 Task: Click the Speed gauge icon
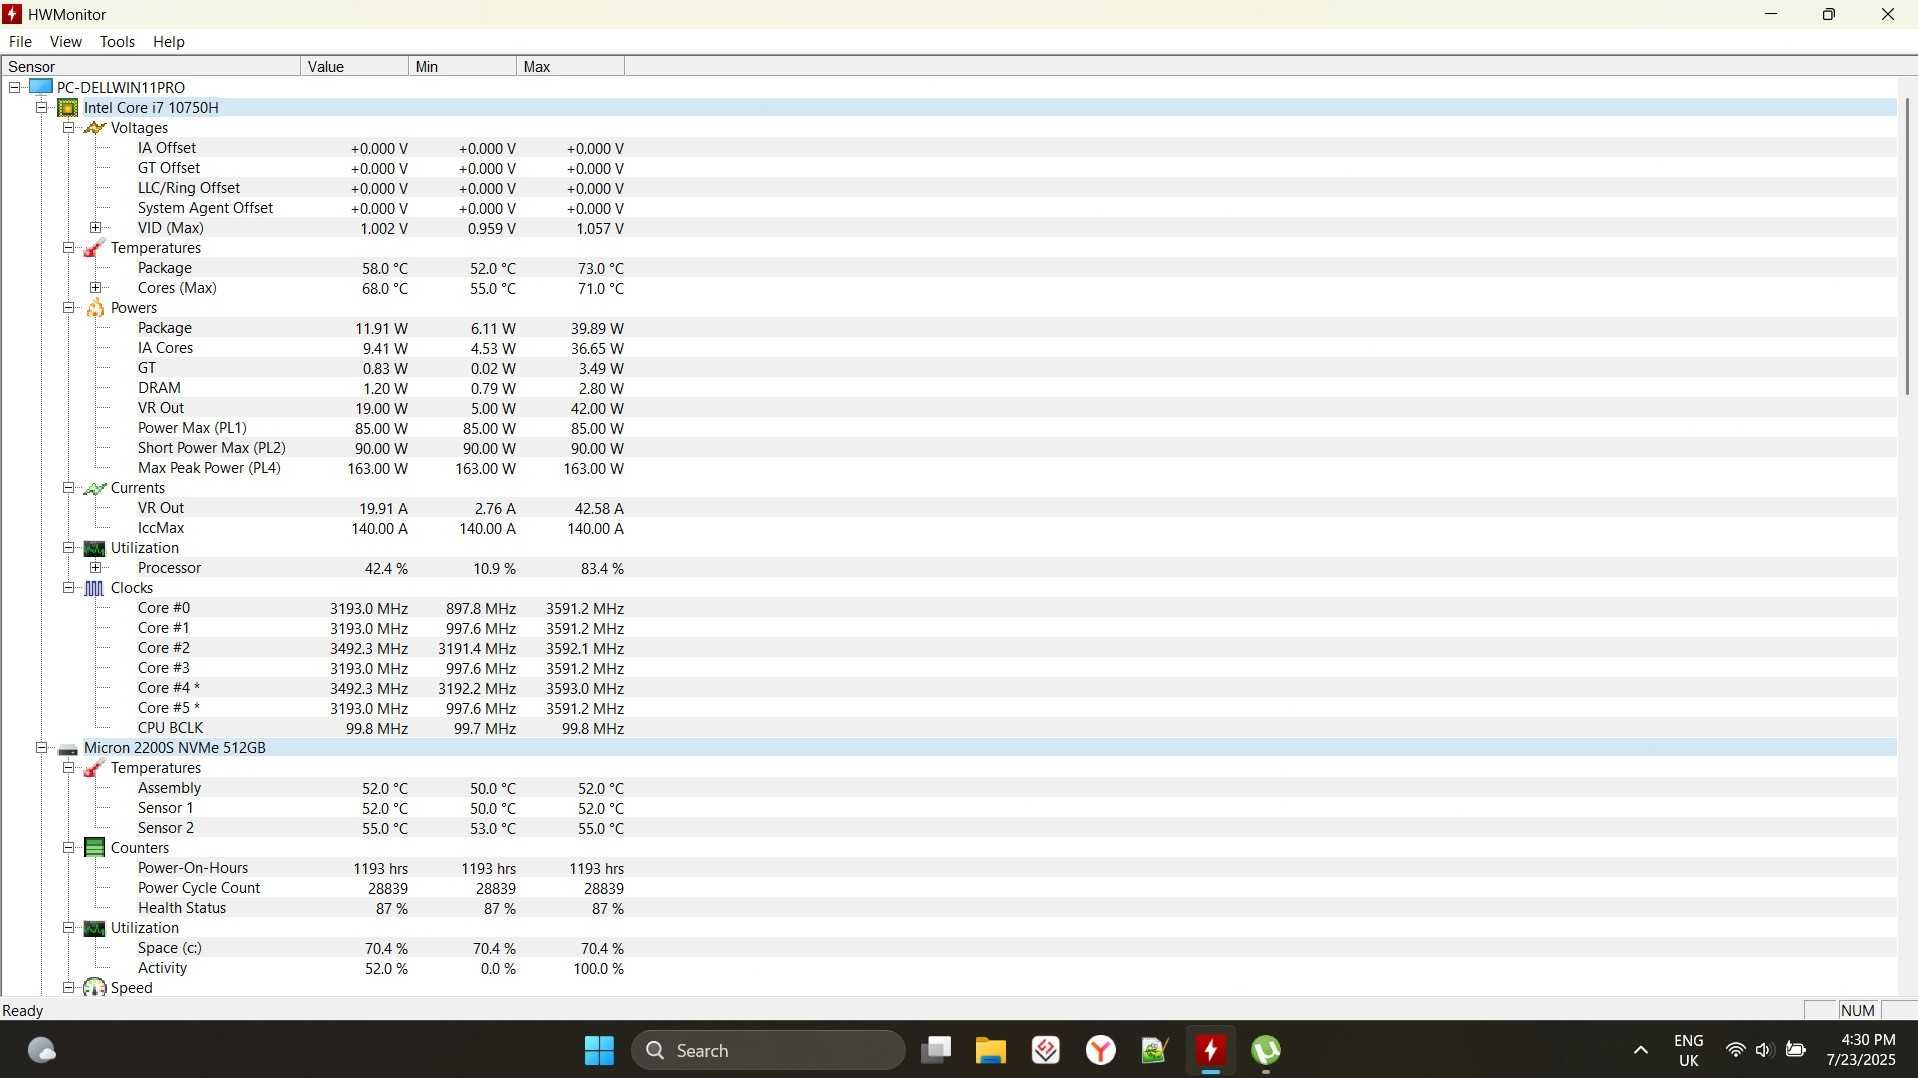pyautogui.click(x=95, y=987)
